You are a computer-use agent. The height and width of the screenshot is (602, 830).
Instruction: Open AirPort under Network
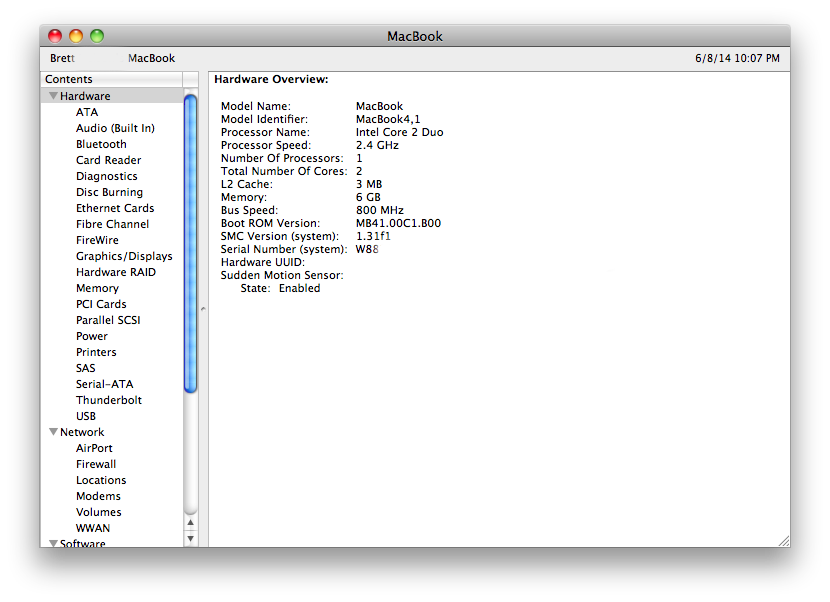(94, 448)
